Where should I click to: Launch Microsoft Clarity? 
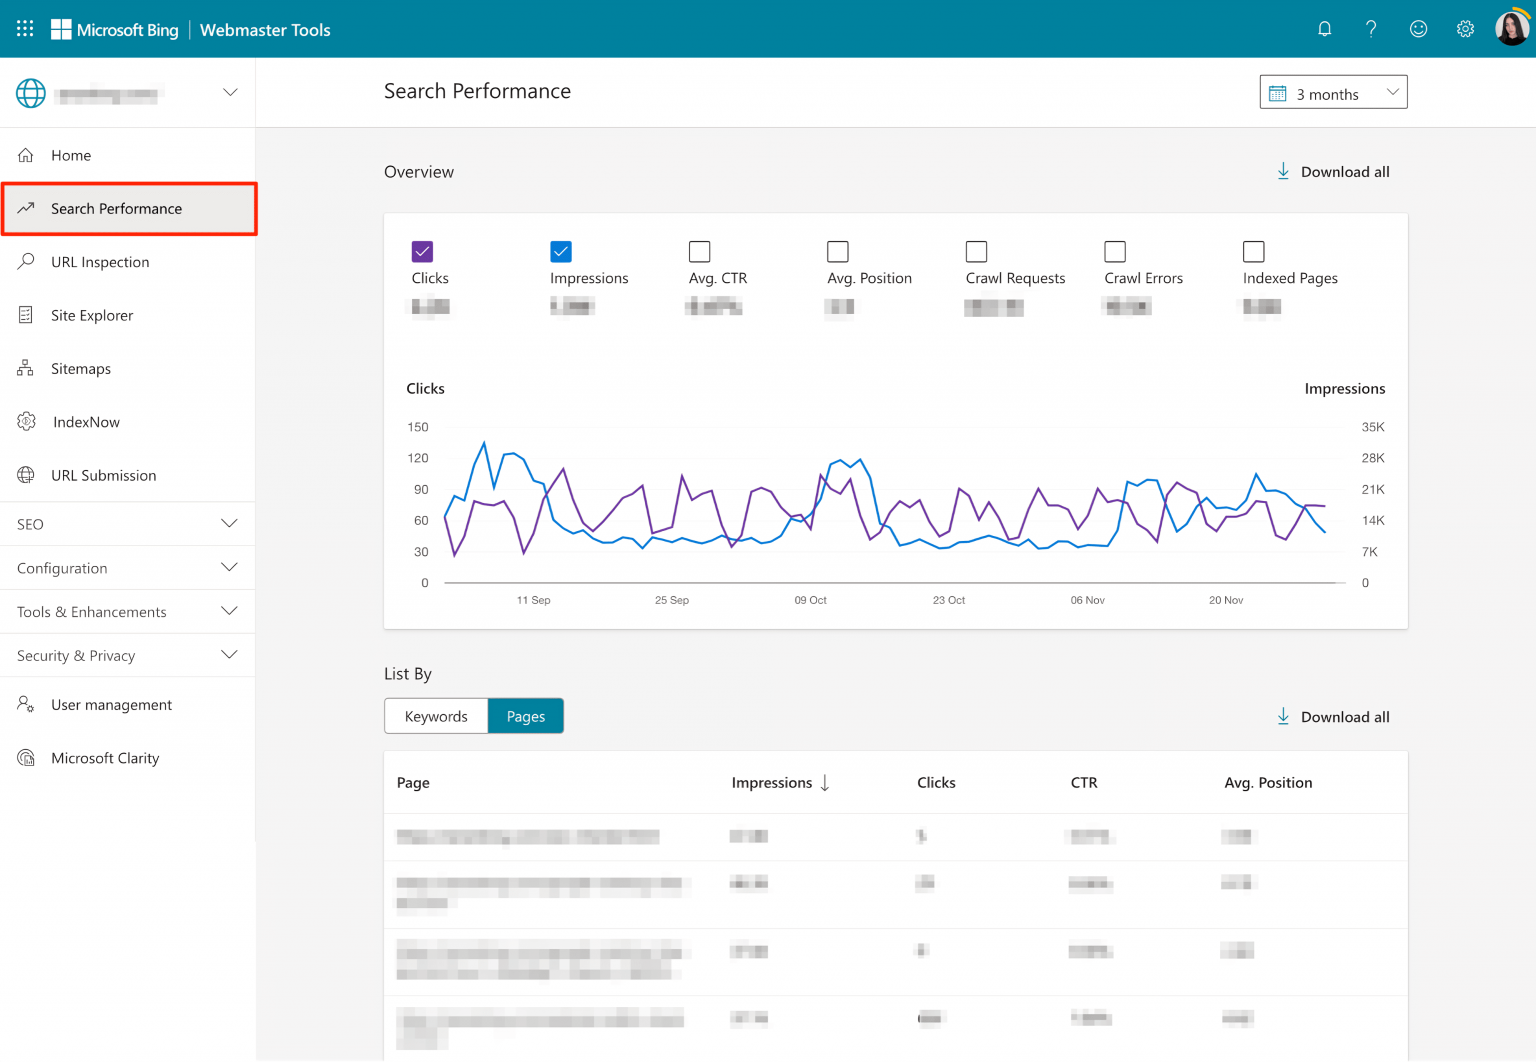tap(105, 757)
